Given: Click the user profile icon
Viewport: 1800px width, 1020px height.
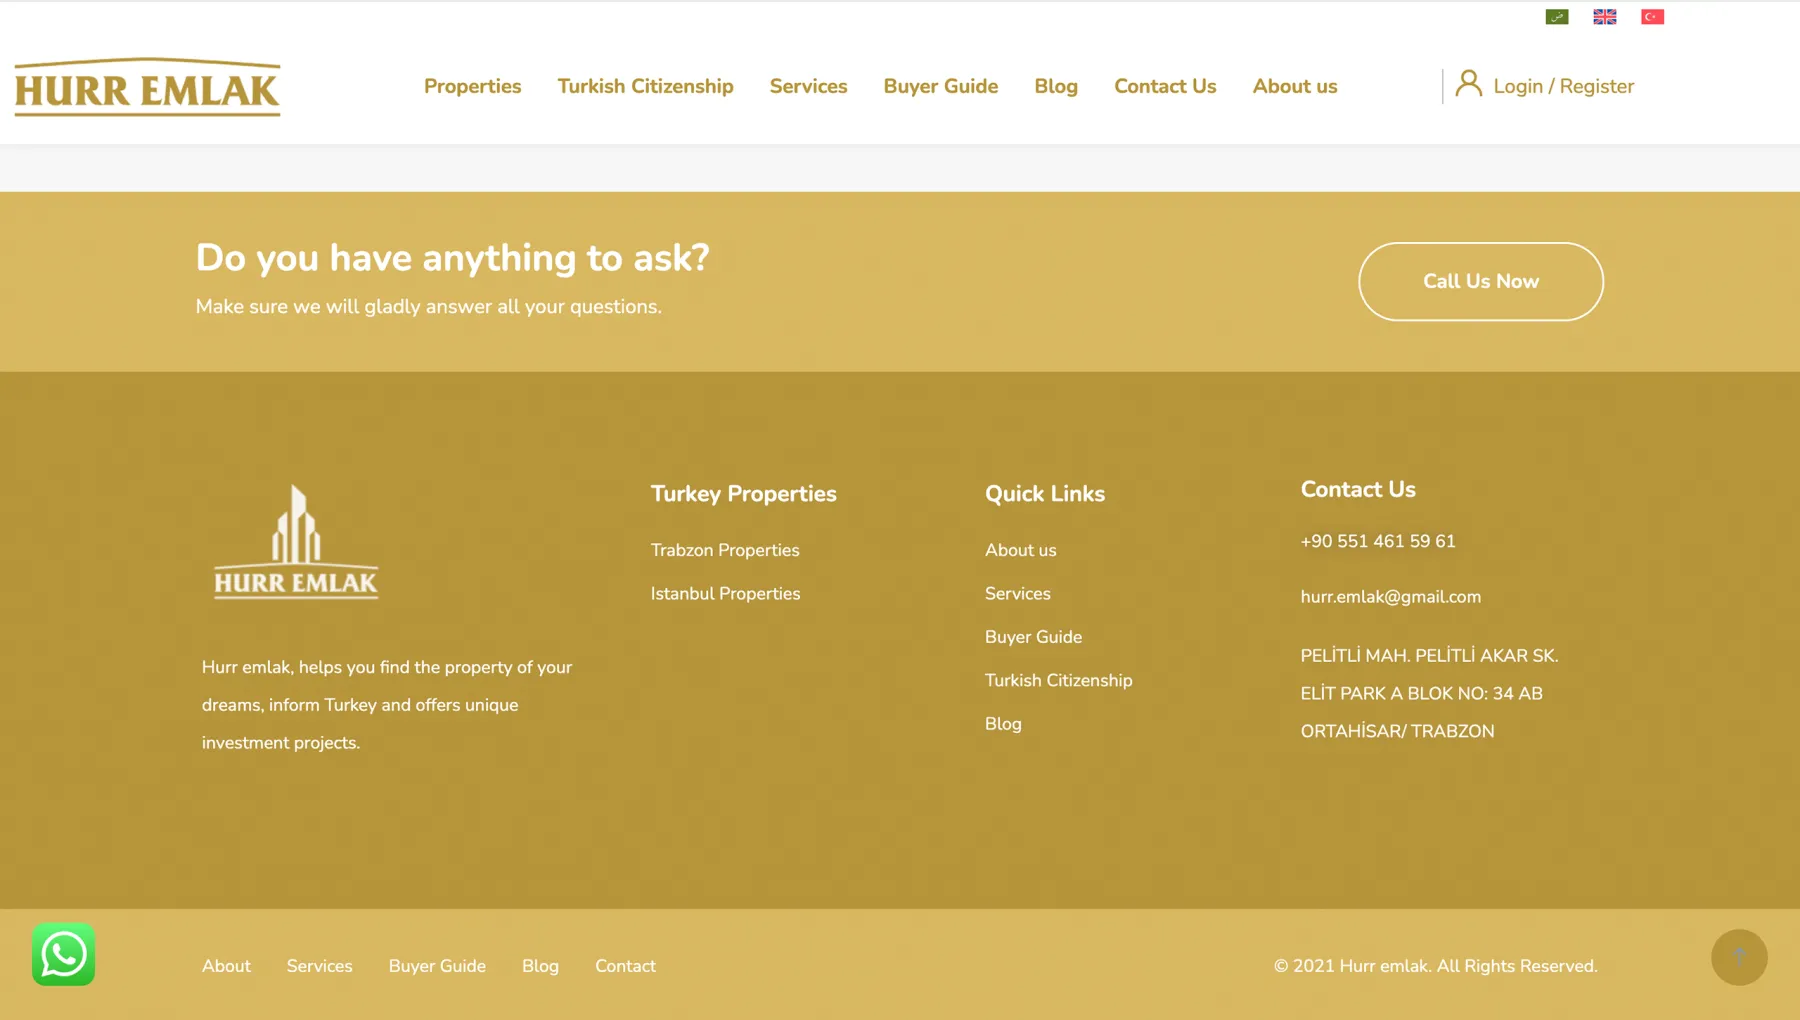Looking at the screenshot, I should (x=1468, y=84).
